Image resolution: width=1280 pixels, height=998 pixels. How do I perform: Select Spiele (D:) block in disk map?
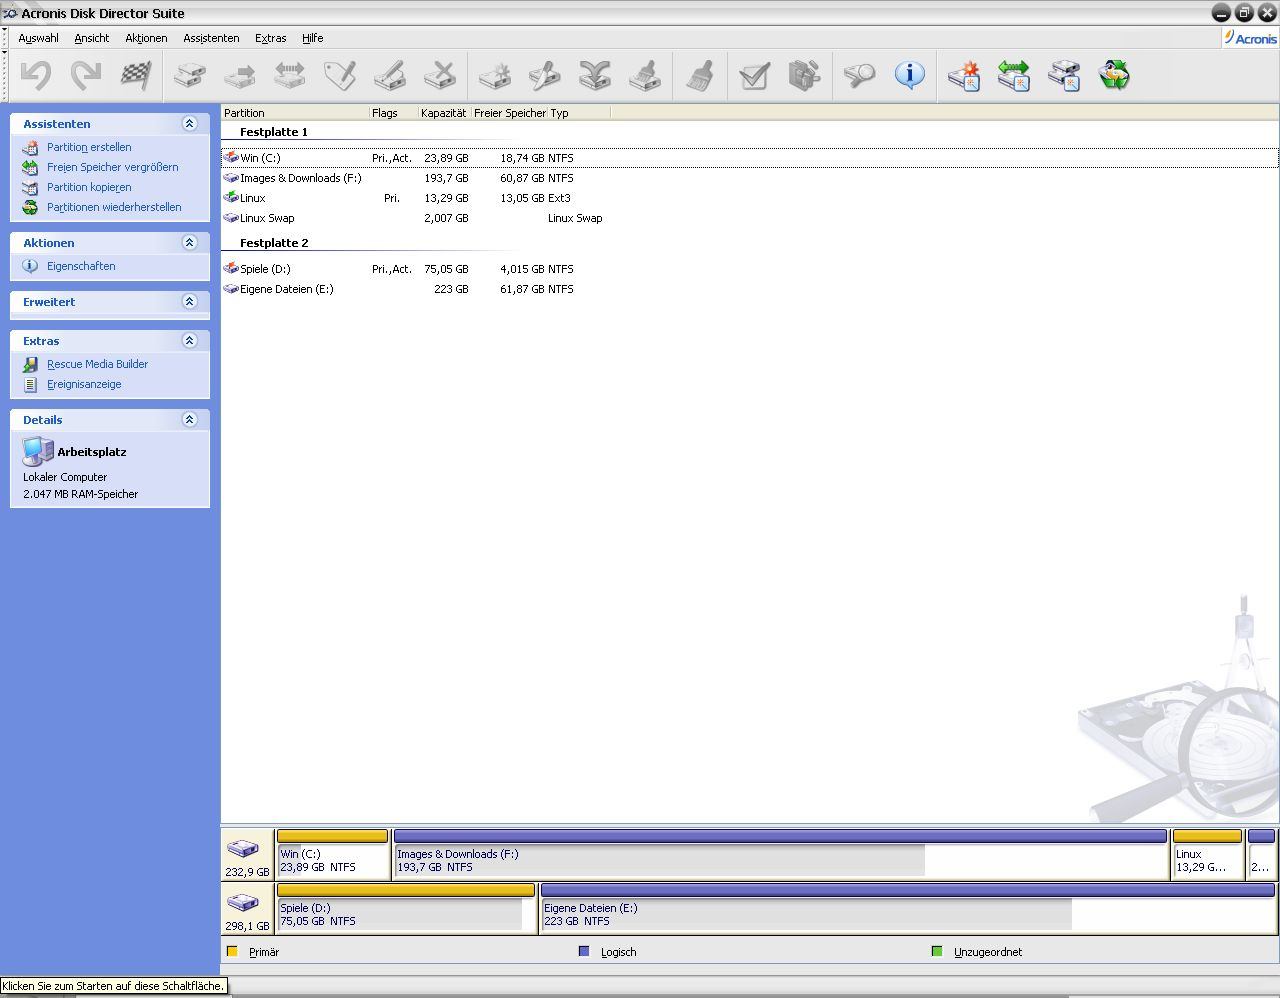(x=406, y=908)
